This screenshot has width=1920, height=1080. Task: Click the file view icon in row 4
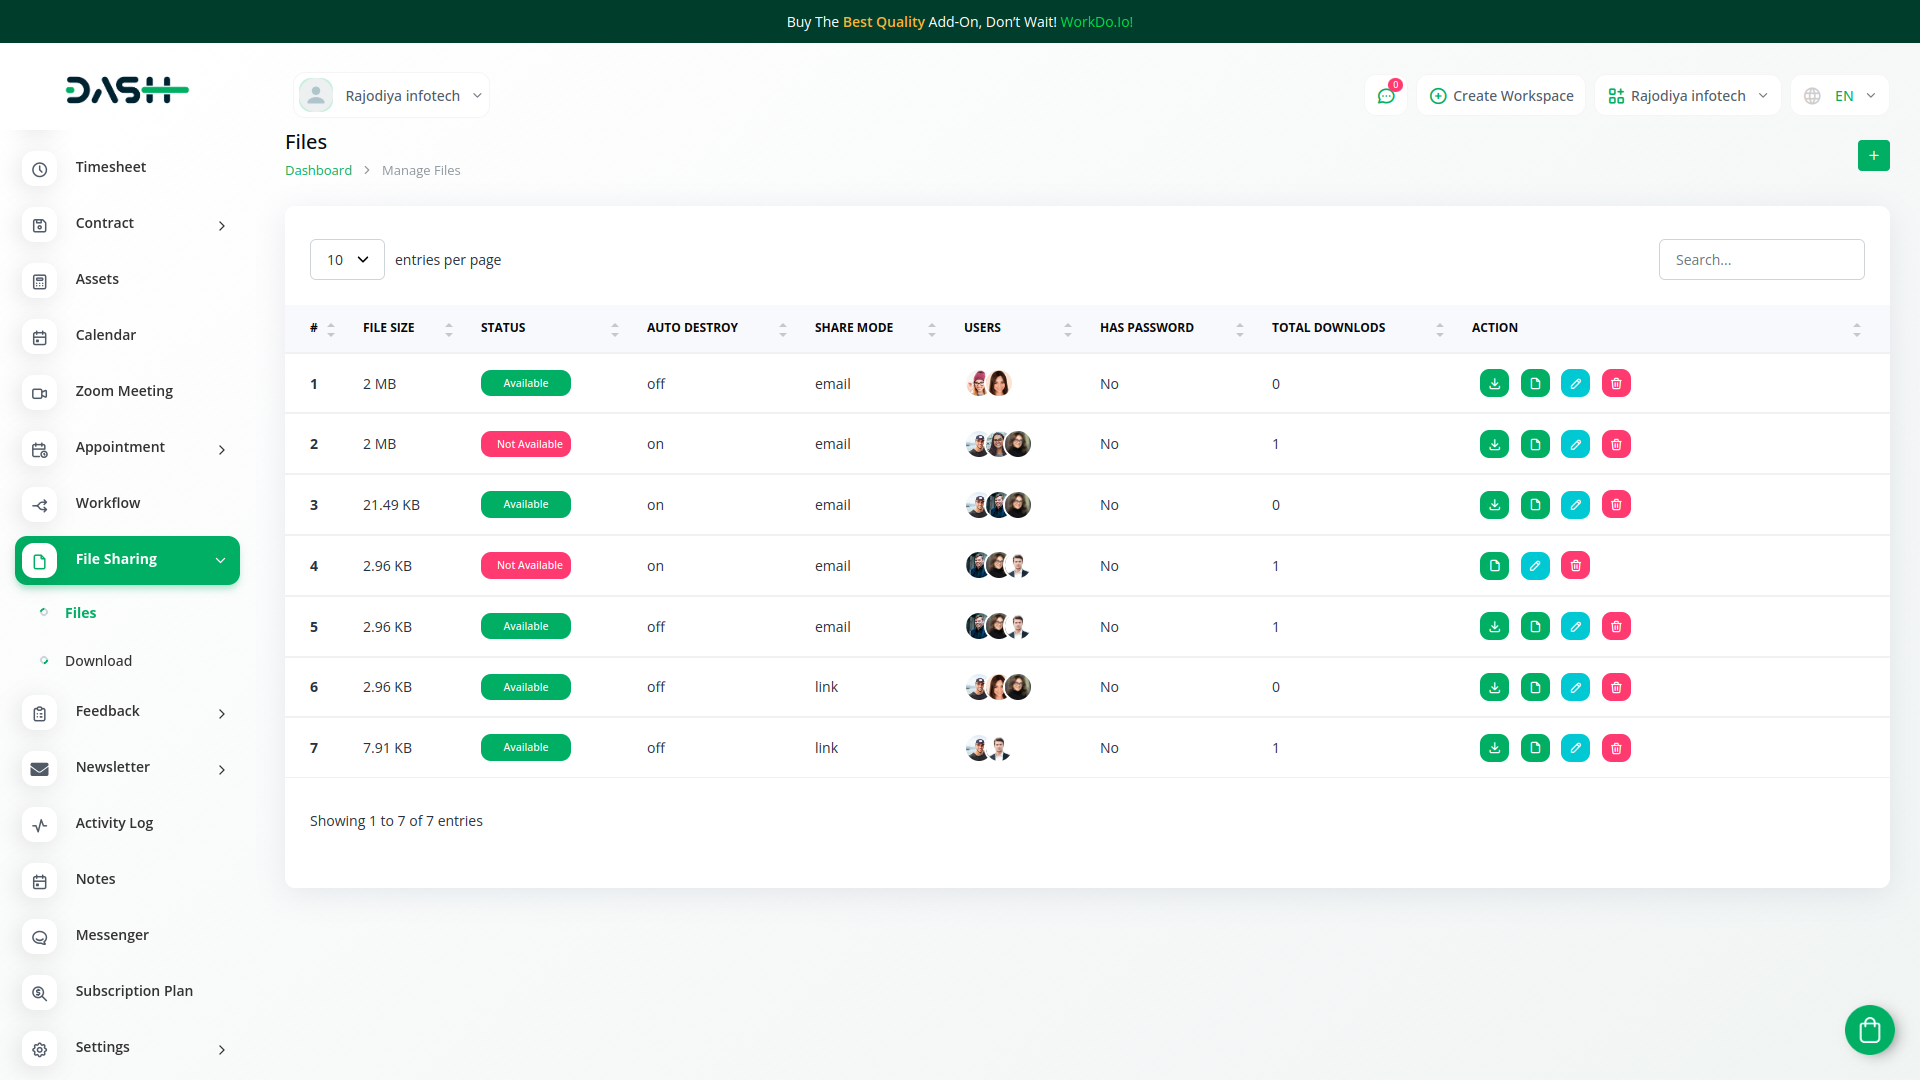pos(1494,566)
